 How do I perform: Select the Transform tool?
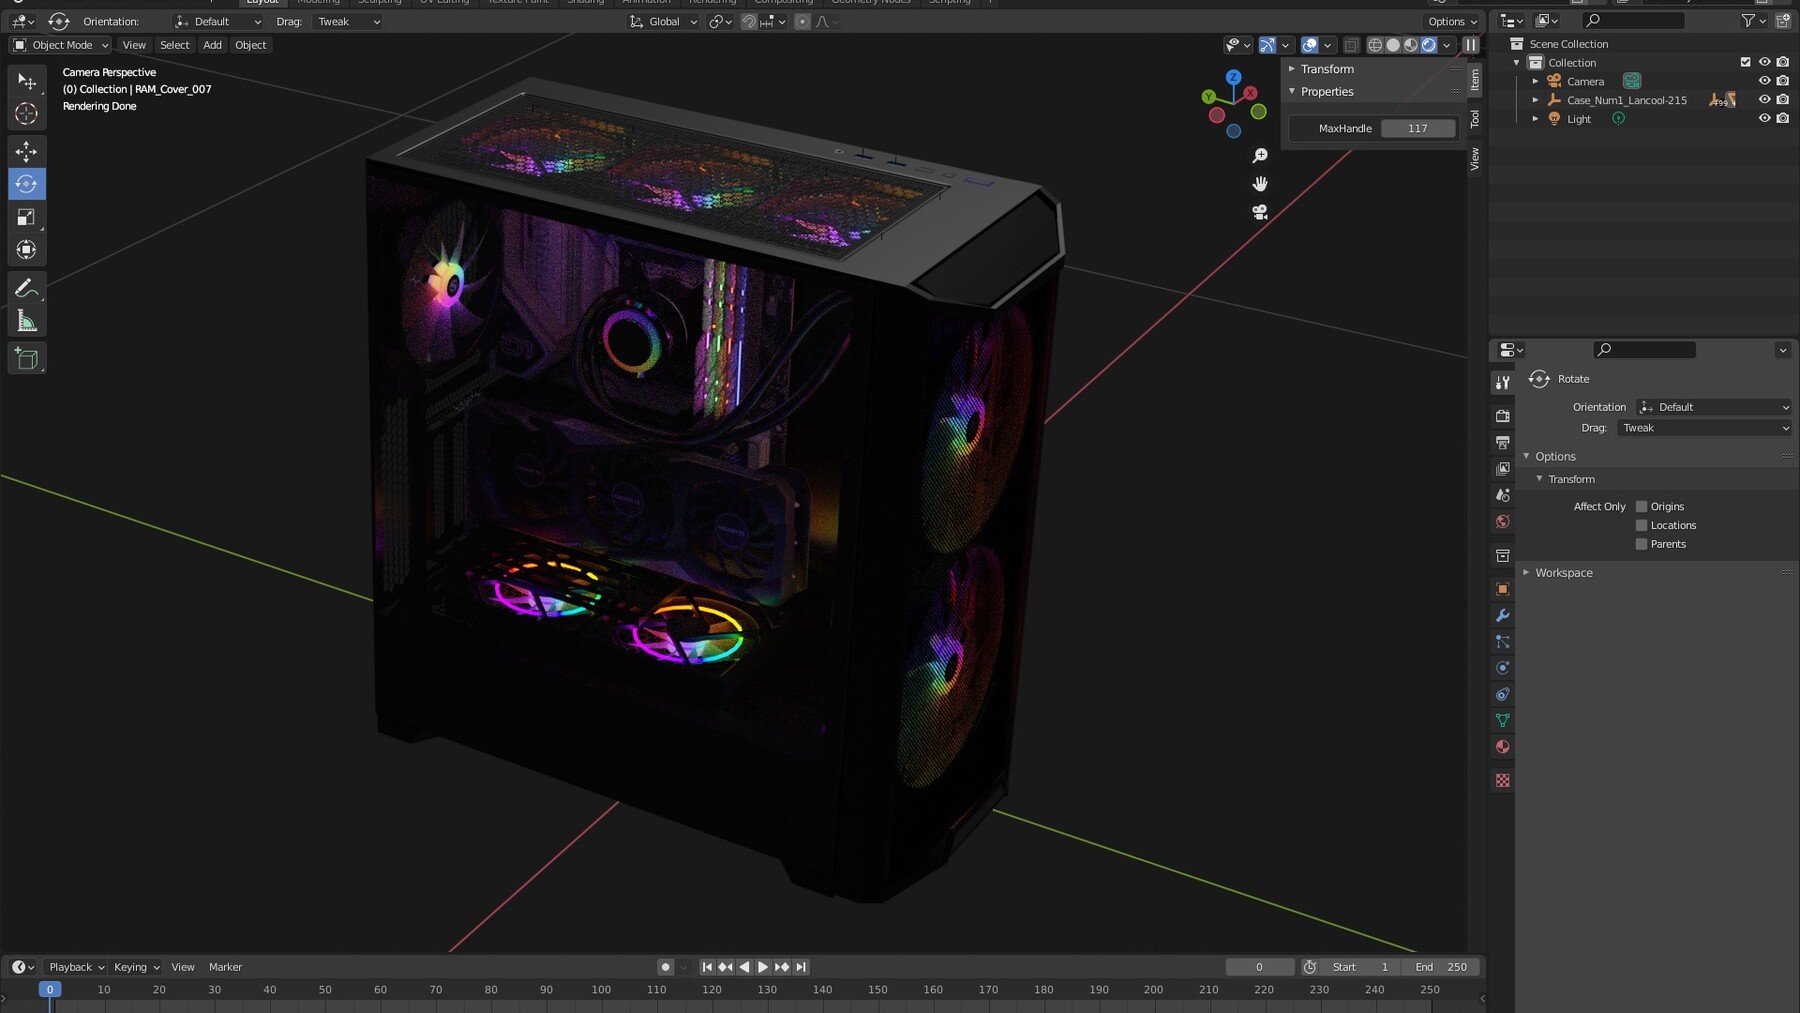tap(27, 250)
